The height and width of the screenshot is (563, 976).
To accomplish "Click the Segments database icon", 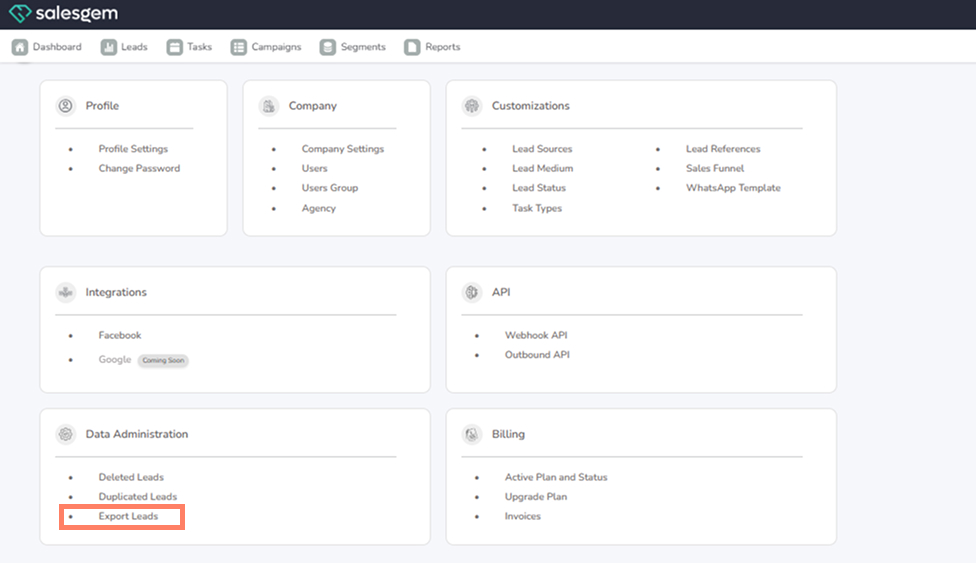I will pos(328,47).
